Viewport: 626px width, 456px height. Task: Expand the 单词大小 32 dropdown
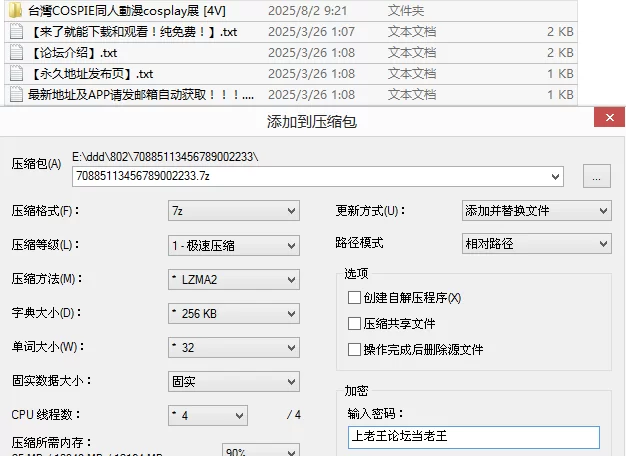pos(234,347)
